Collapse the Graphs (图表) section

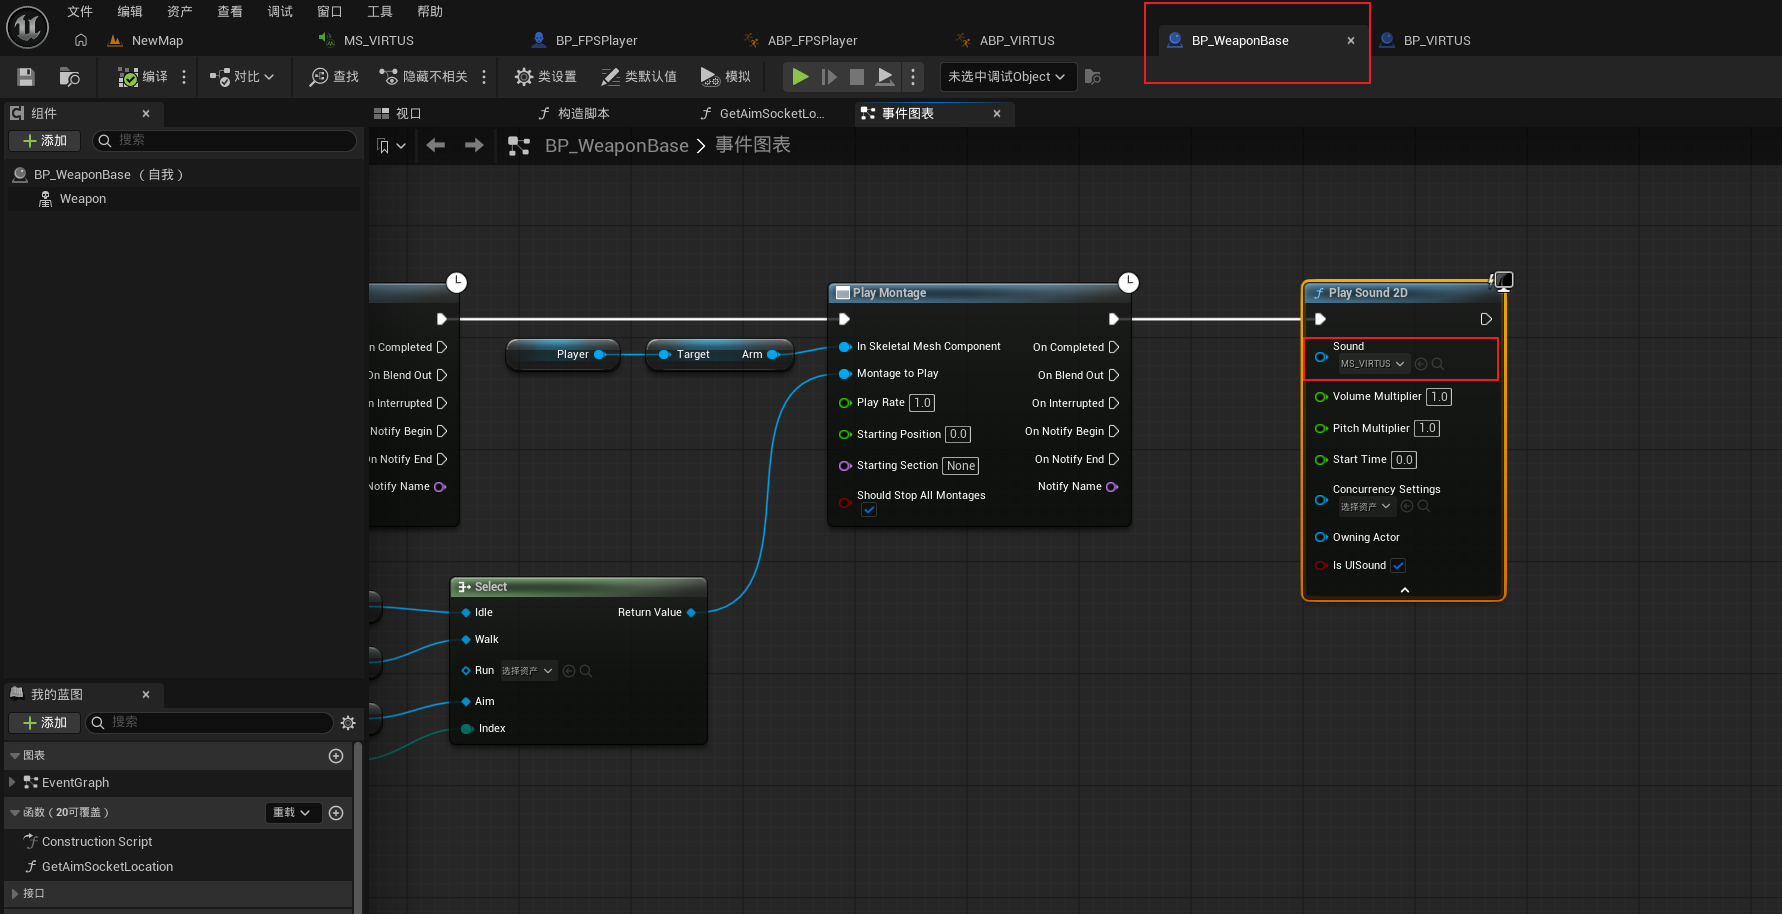(16, 756)
